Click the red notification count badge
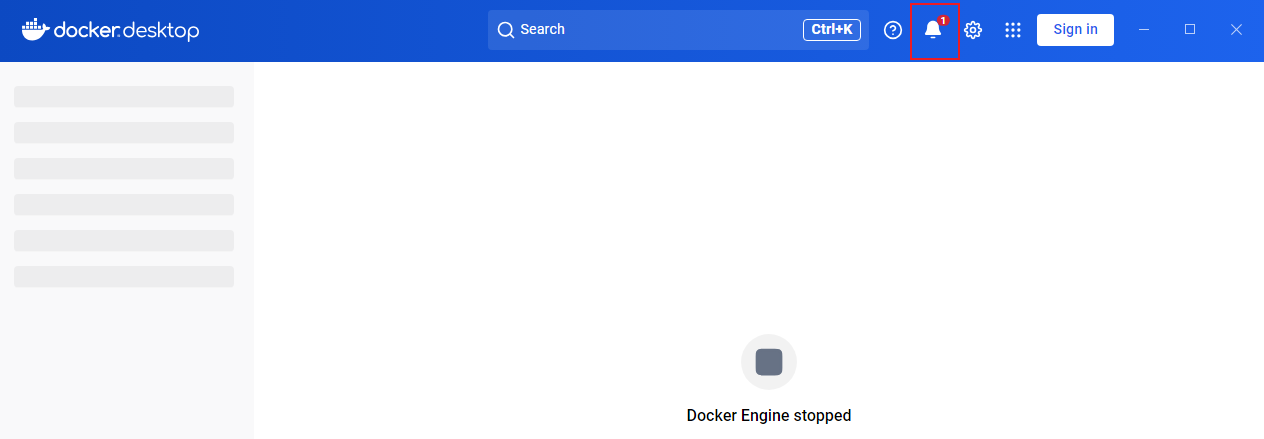 pyautogui.click(x=943, y=20)
